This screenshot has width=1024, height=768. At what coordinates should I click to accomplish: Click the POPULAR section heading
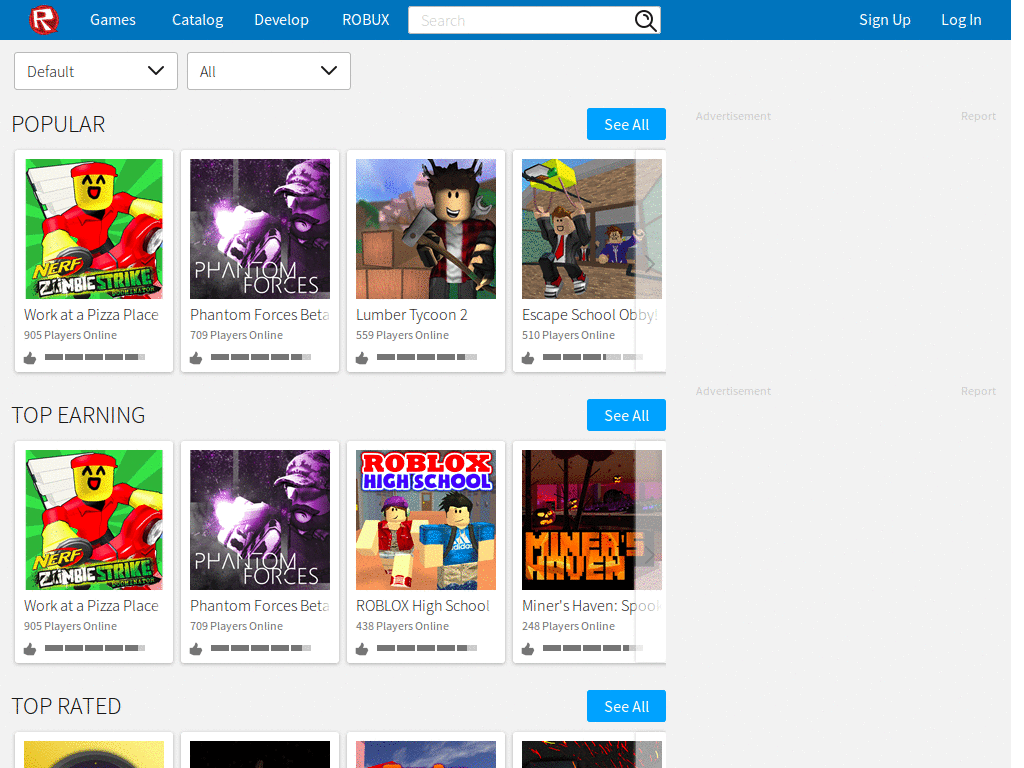coord(58,124)
